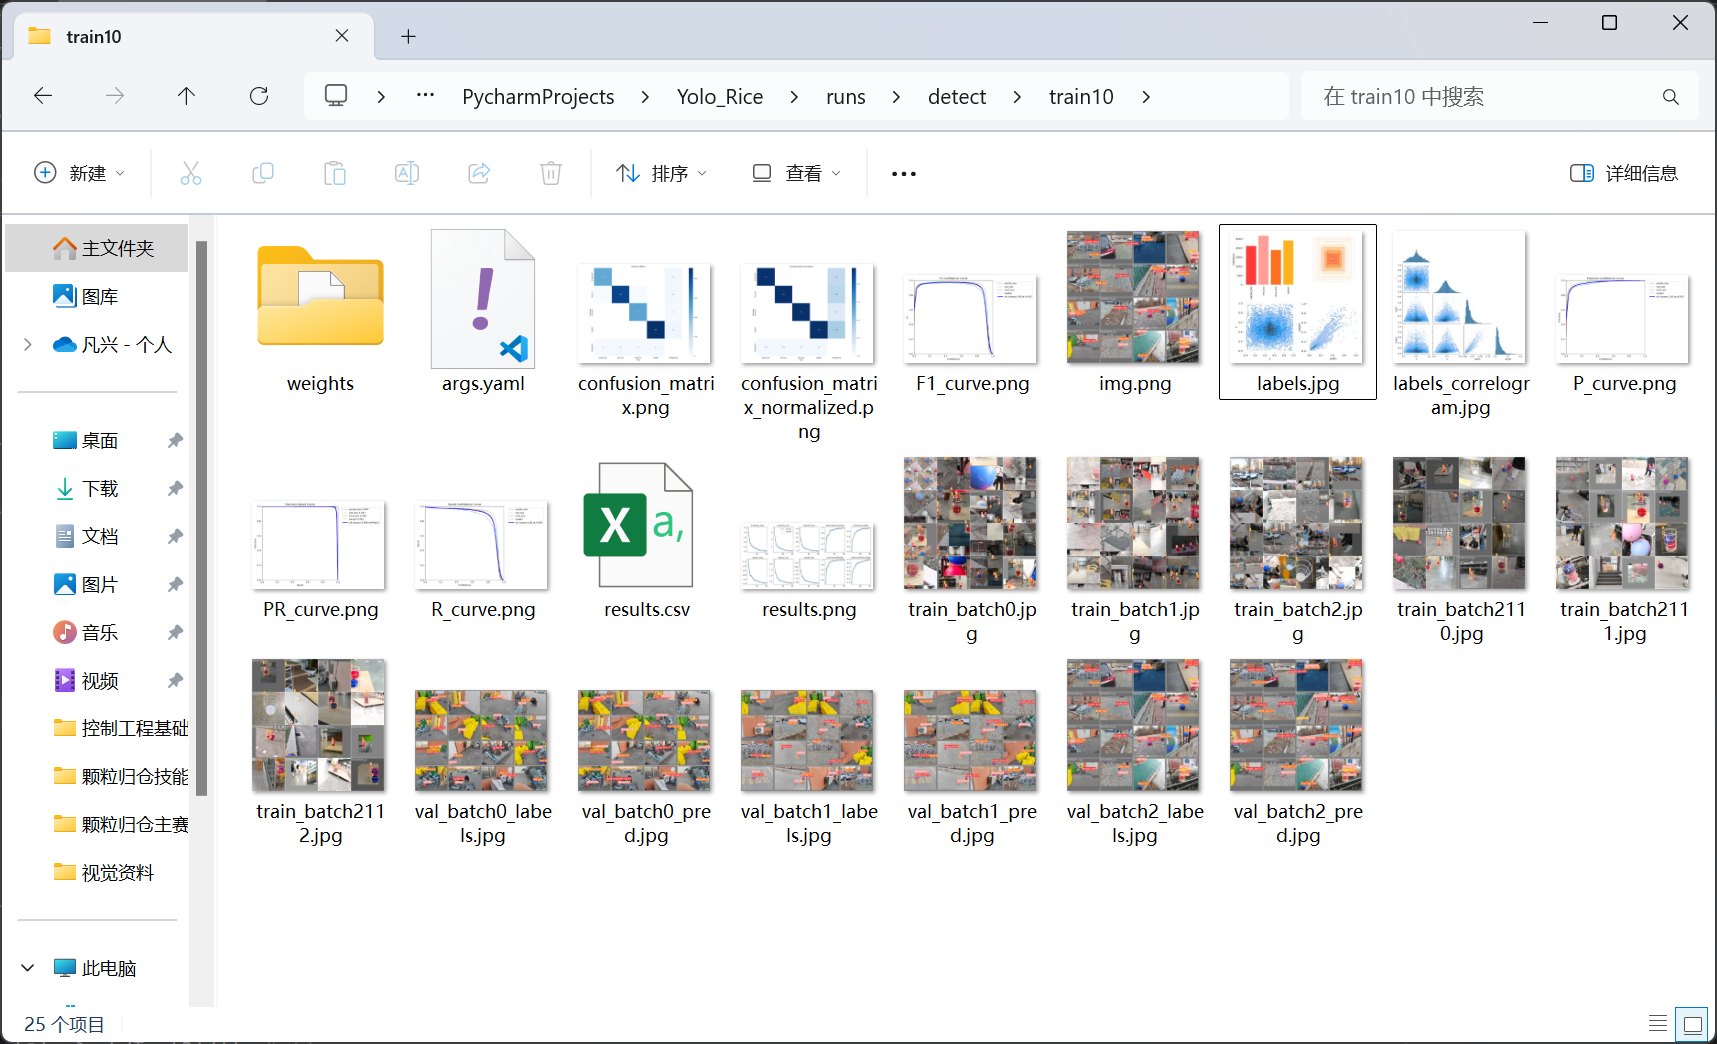Click PycharmProjects in the breadcrumb
The width and height of the screenshot is (1717, 1044).
(538, 97)
